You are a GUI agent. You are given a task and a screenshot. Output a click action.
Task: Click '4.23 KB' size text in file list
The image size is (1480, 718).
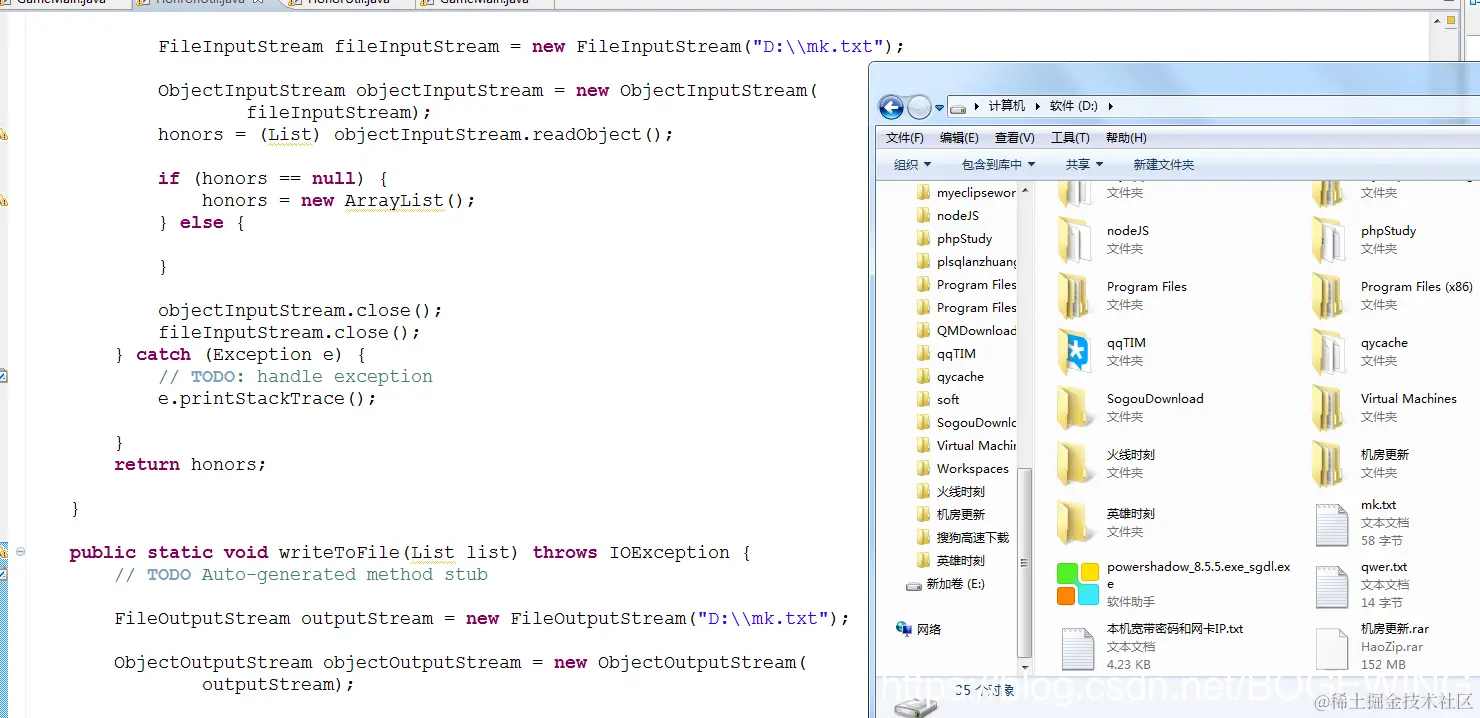1128,664
